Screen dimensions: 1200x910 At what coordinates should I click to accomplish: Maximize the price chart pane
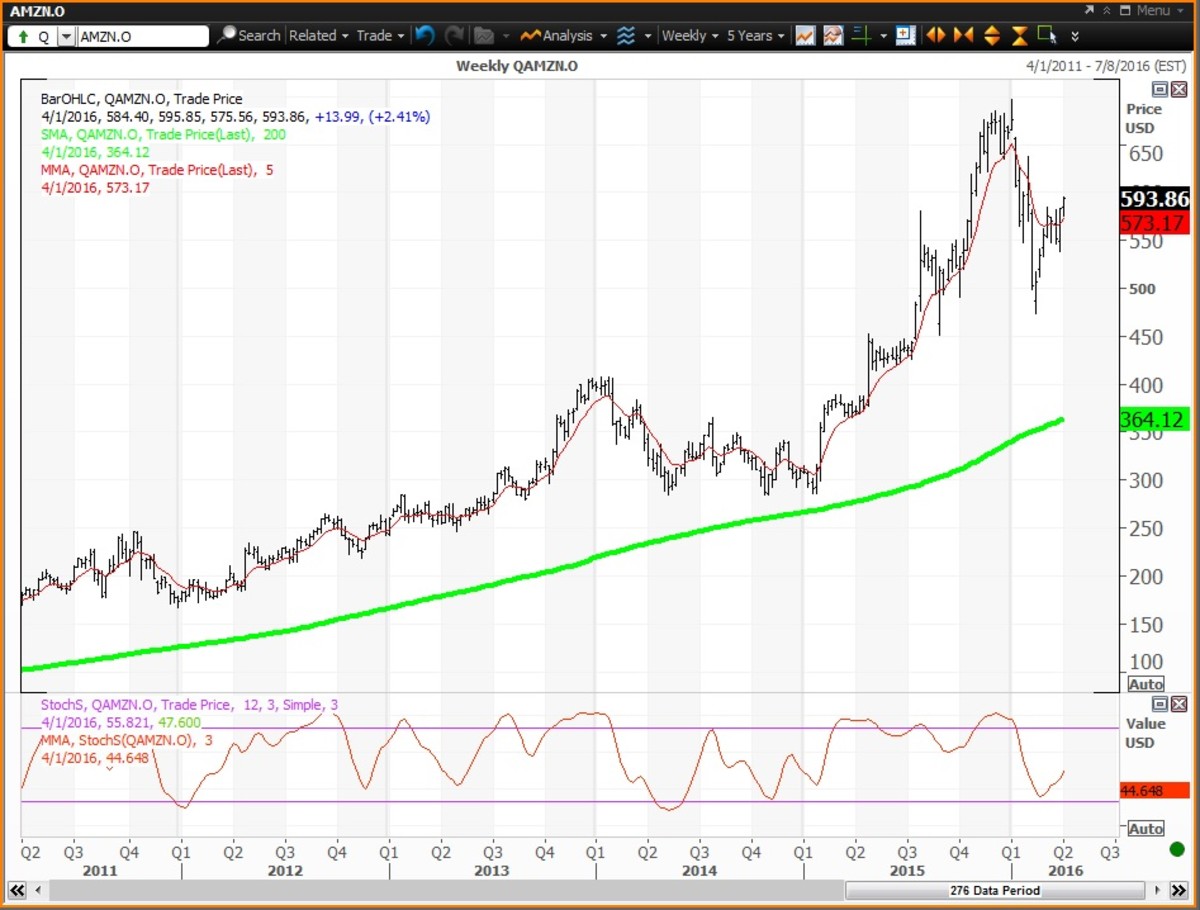[x=1160, y=90]
